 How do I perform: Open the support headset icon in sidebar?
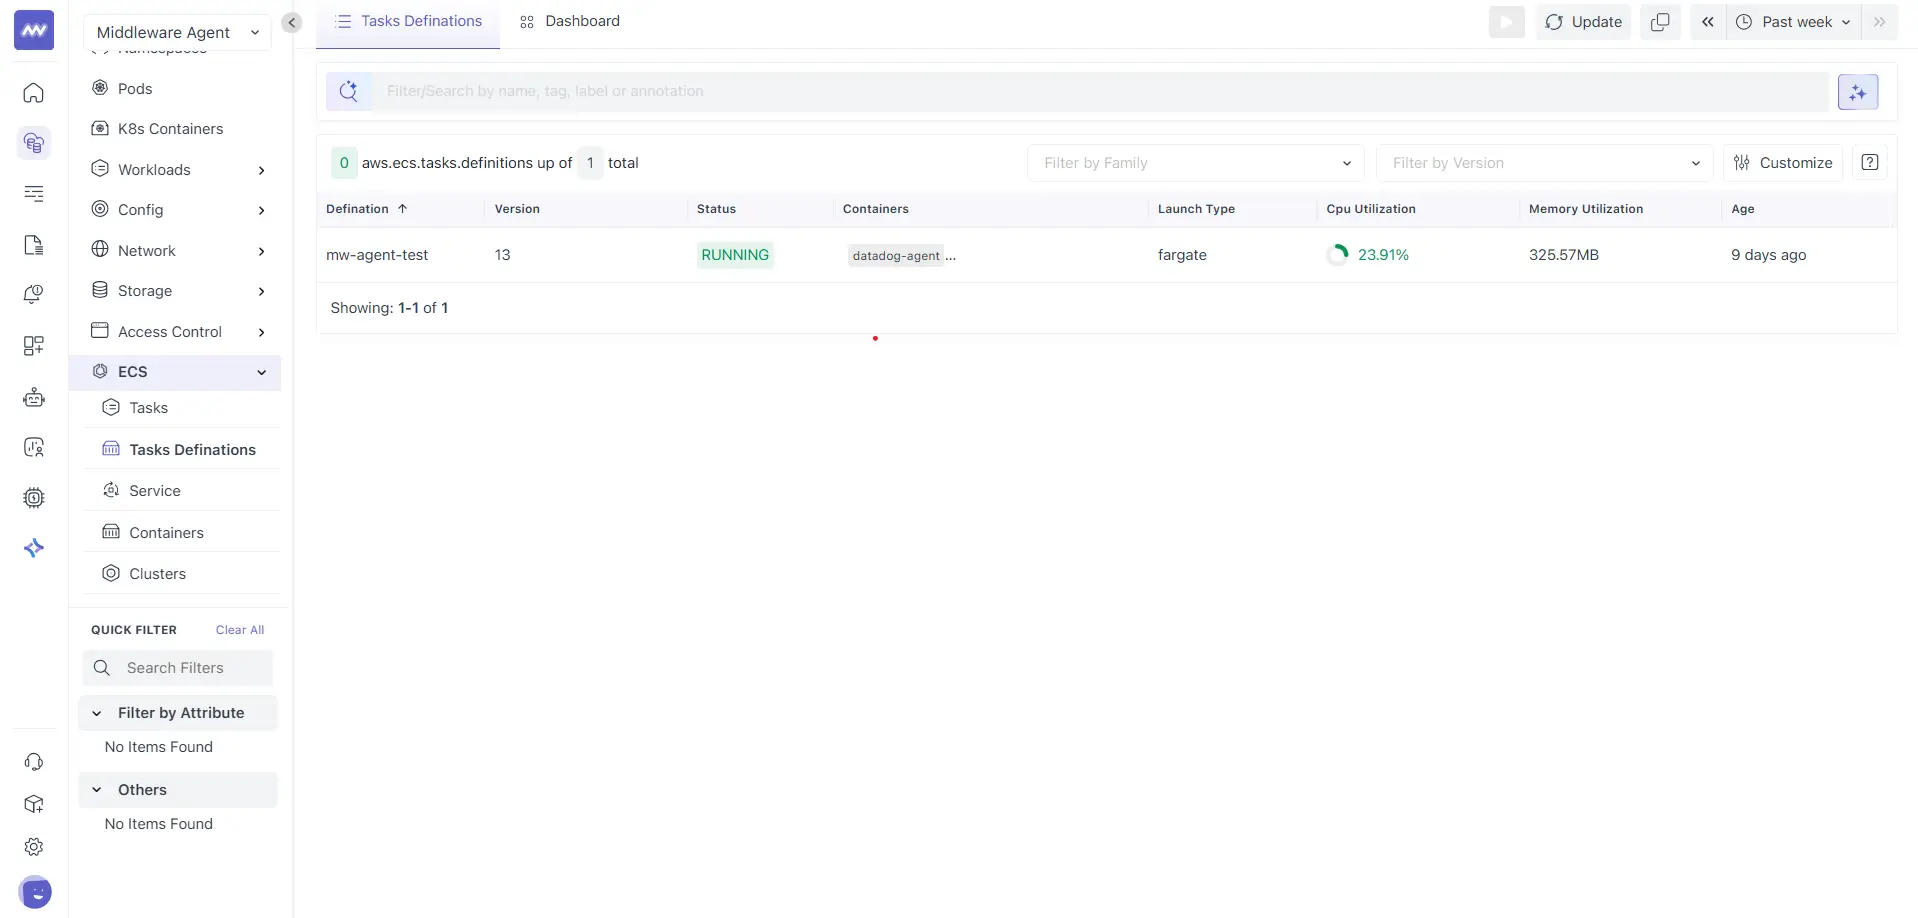click(x=34, y=761)
